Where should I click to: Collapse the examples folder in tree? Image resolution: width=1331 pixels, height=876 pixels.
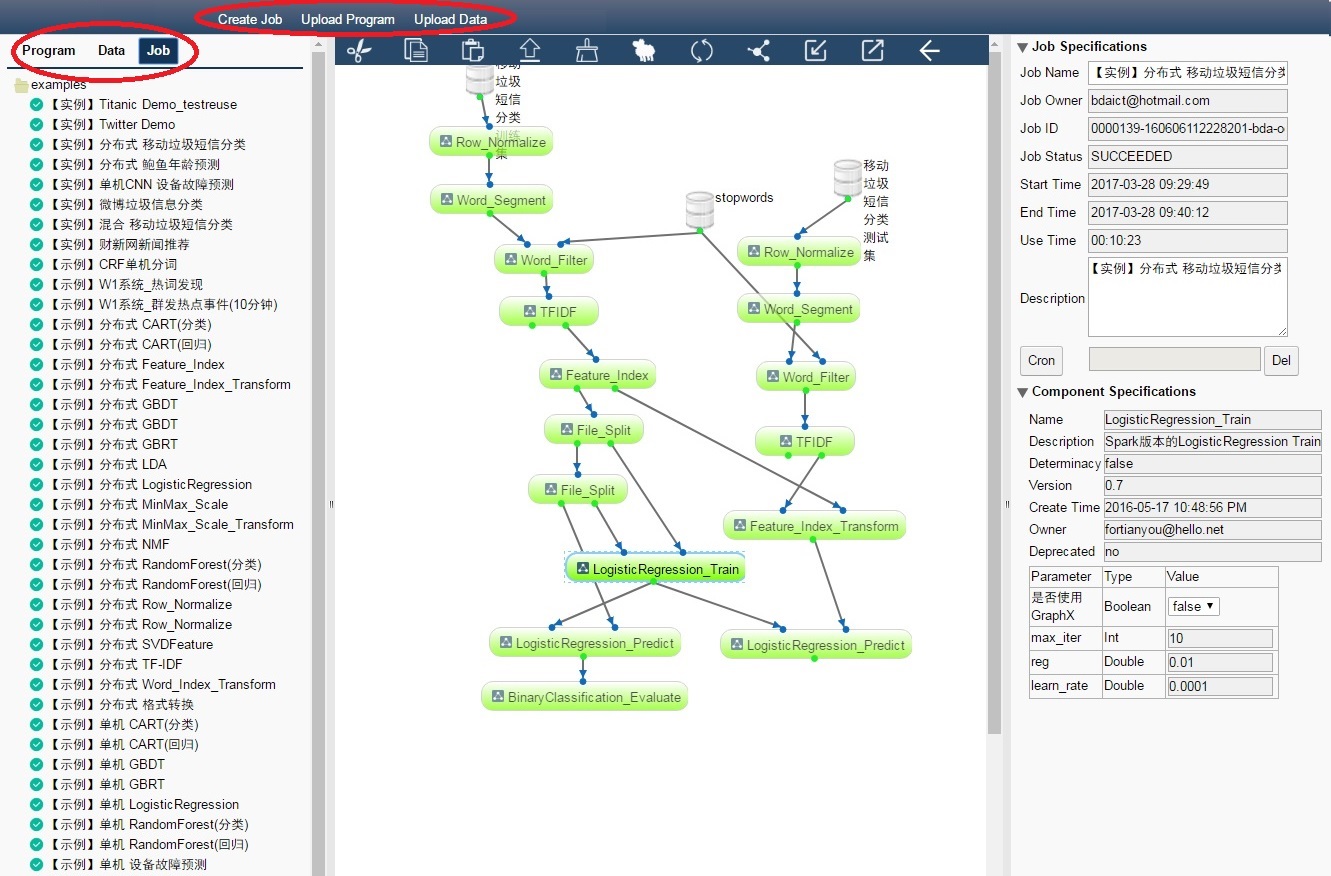coord(21,85)
